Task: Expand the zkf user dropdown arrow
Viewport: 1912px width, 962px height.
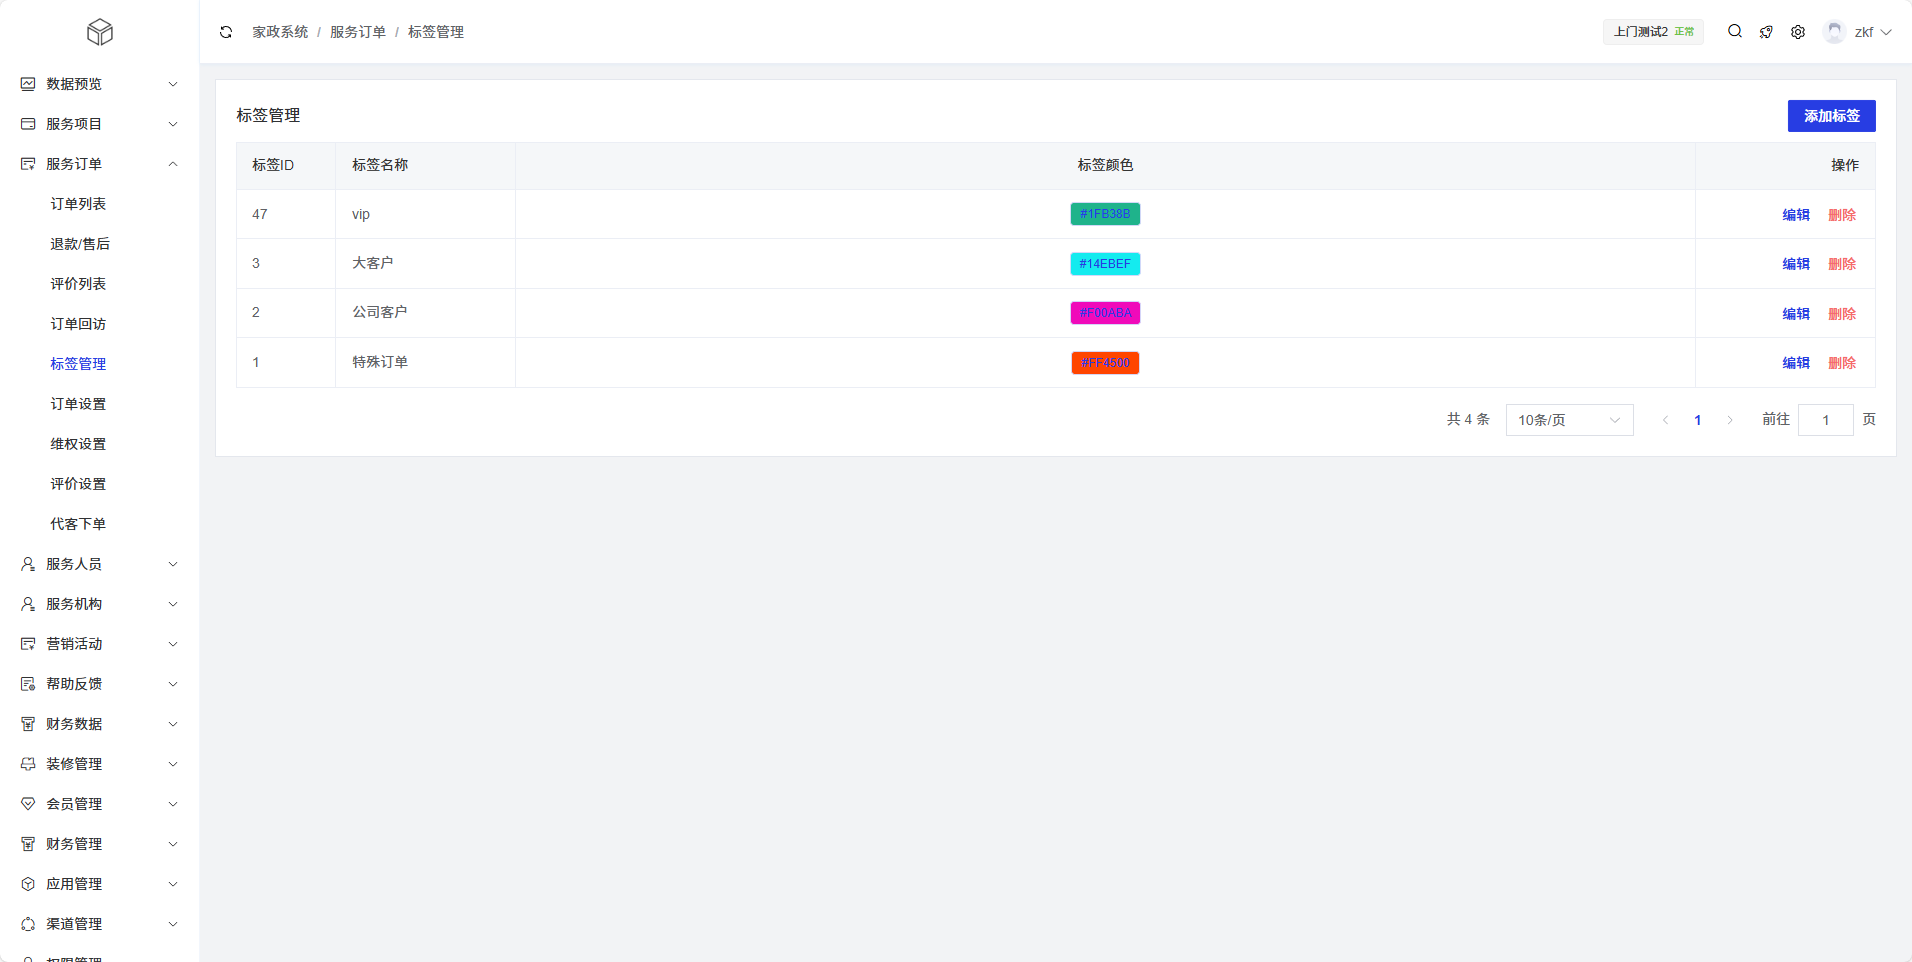Action: point(1887,32)
